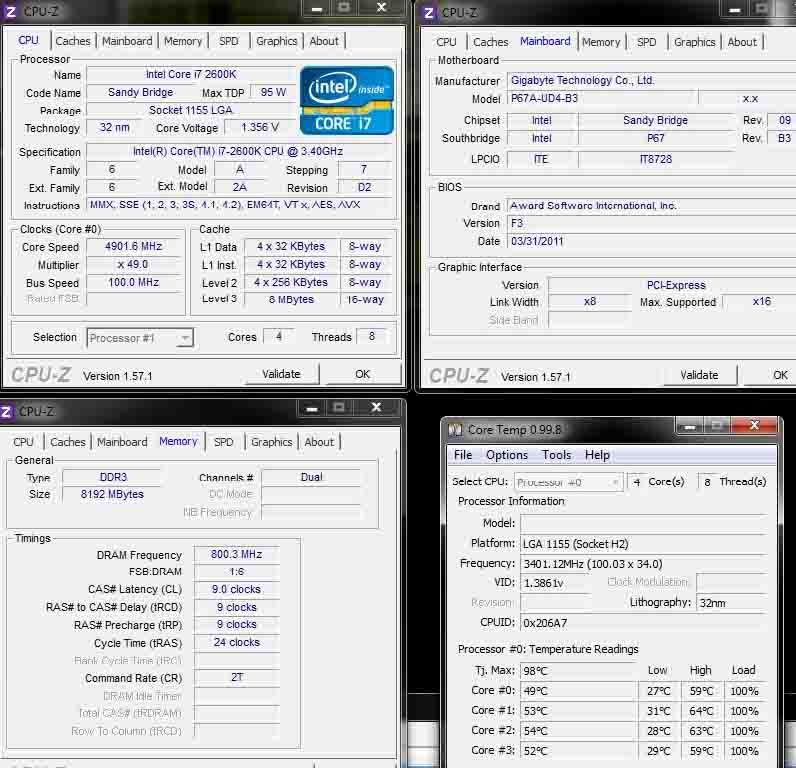Switch to Graphics tab in the Memory window
This screenshot has width=796, height=768.
(x=272, y=442)
